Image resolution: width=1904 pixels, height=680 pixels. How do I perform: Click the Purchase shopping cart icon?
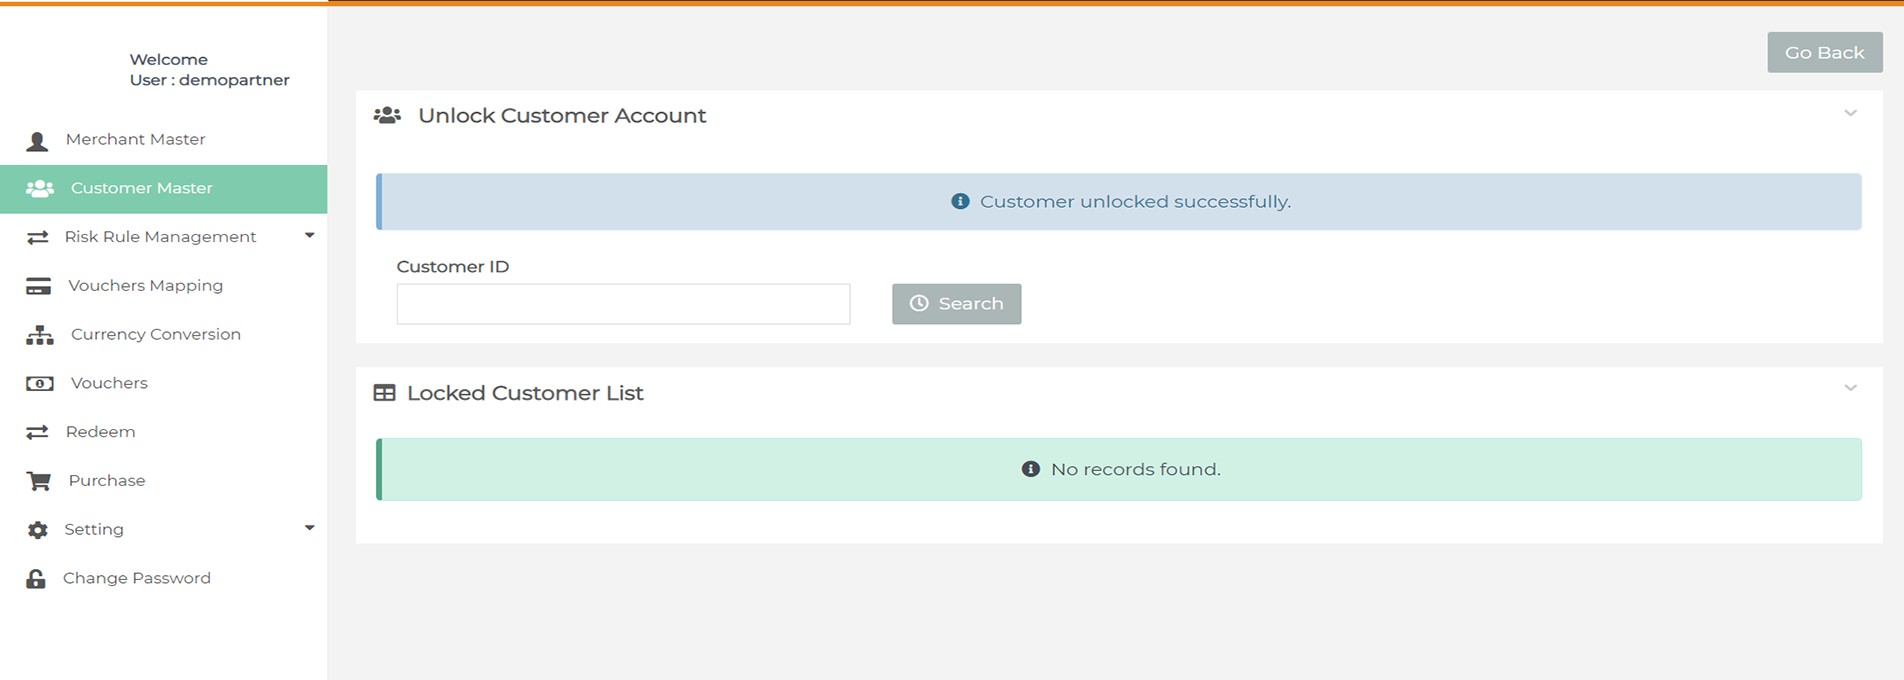(38, 481)
